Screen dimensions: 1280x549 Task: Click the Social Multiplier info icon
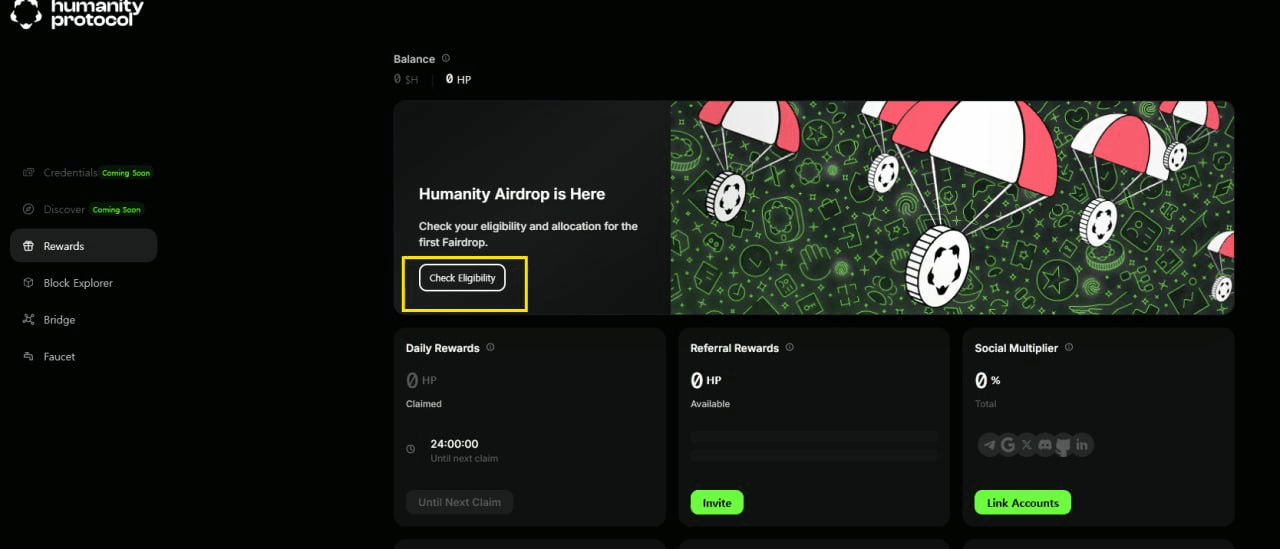[x=1069, y=347]
